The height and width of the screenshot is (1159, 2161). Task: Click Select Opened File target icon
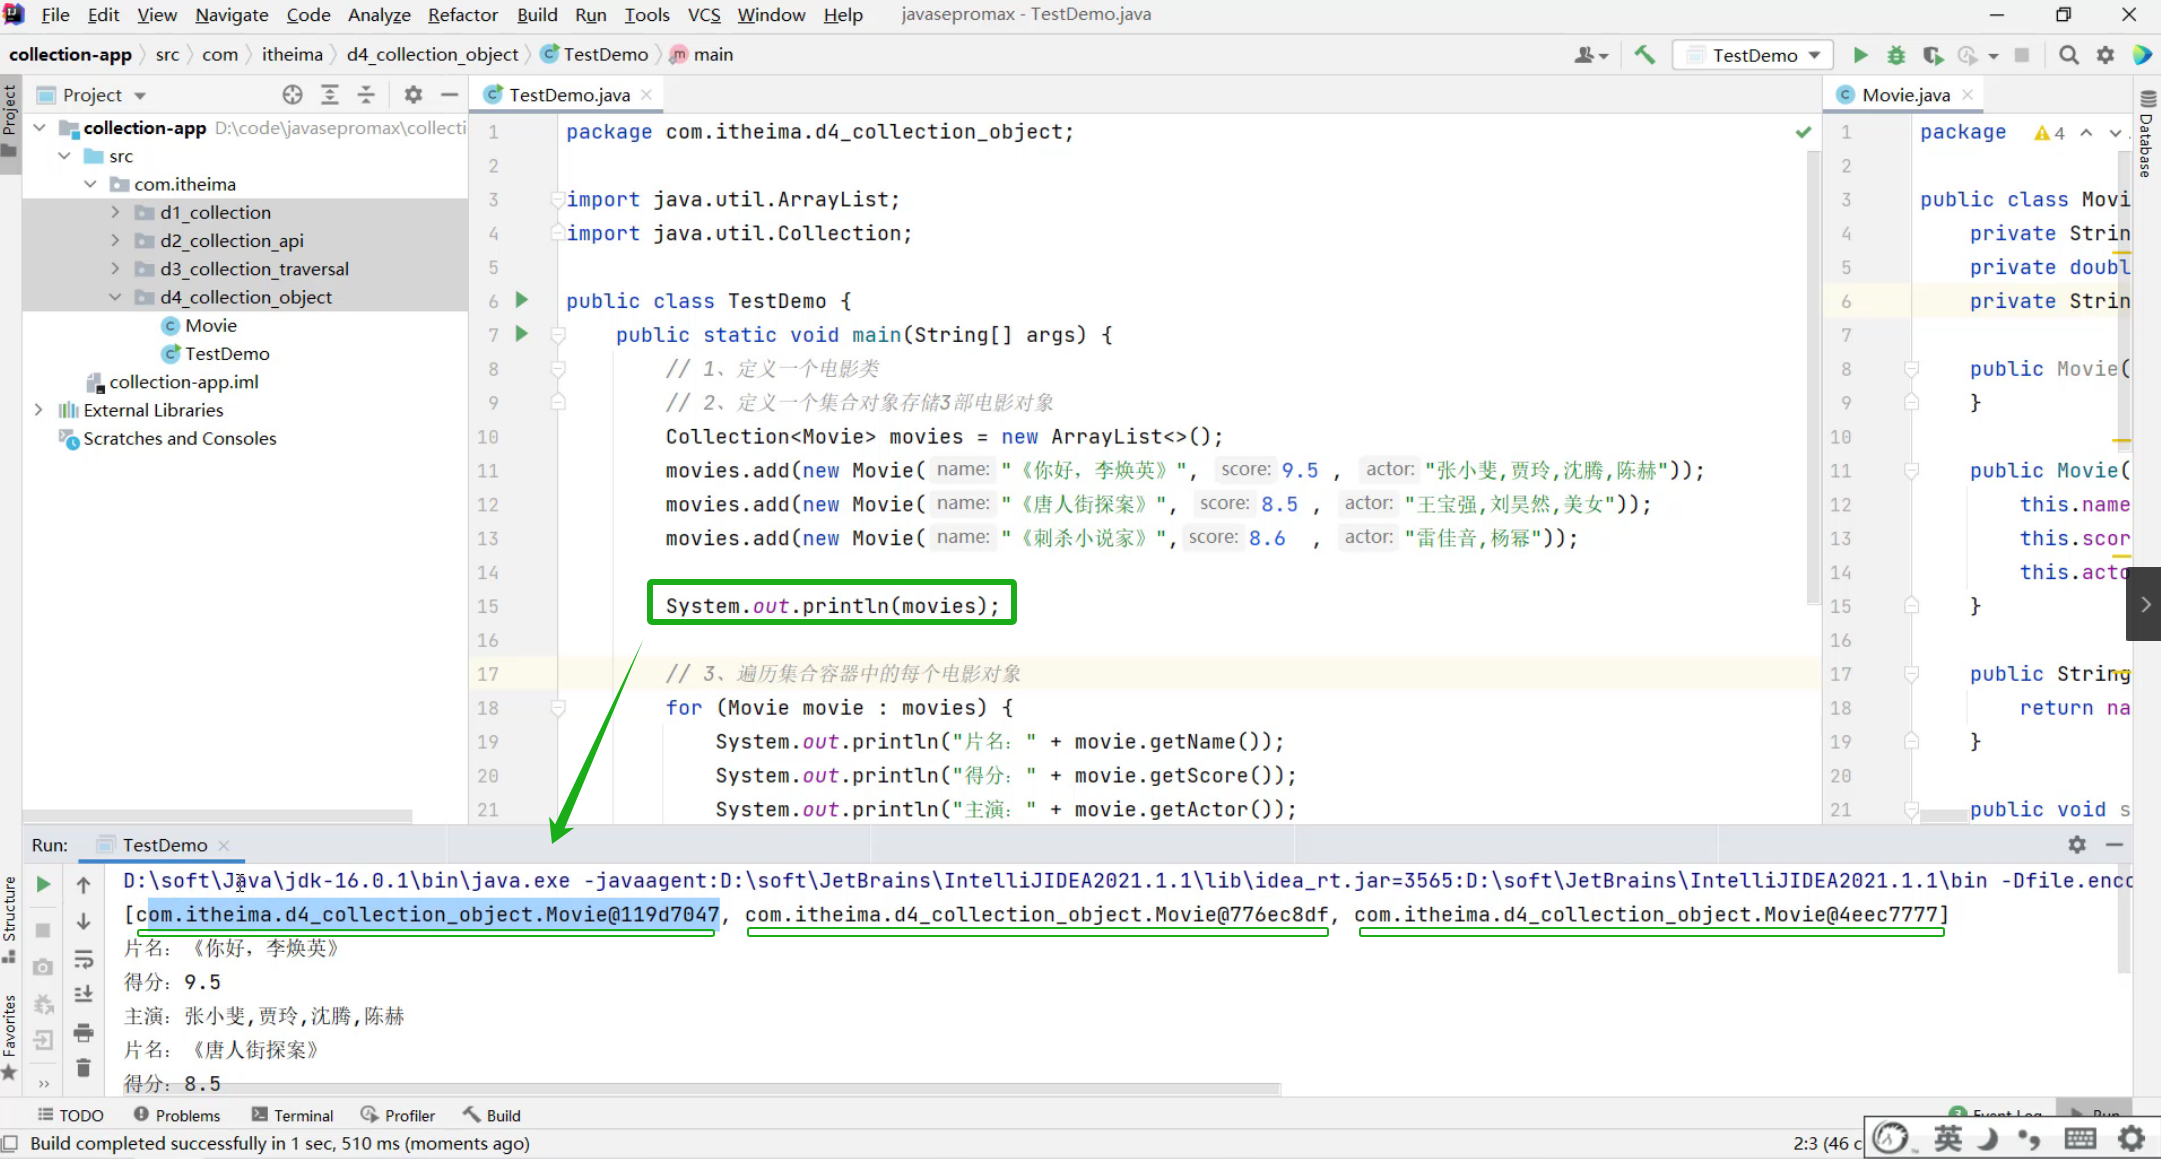click(x=292, y=95)
